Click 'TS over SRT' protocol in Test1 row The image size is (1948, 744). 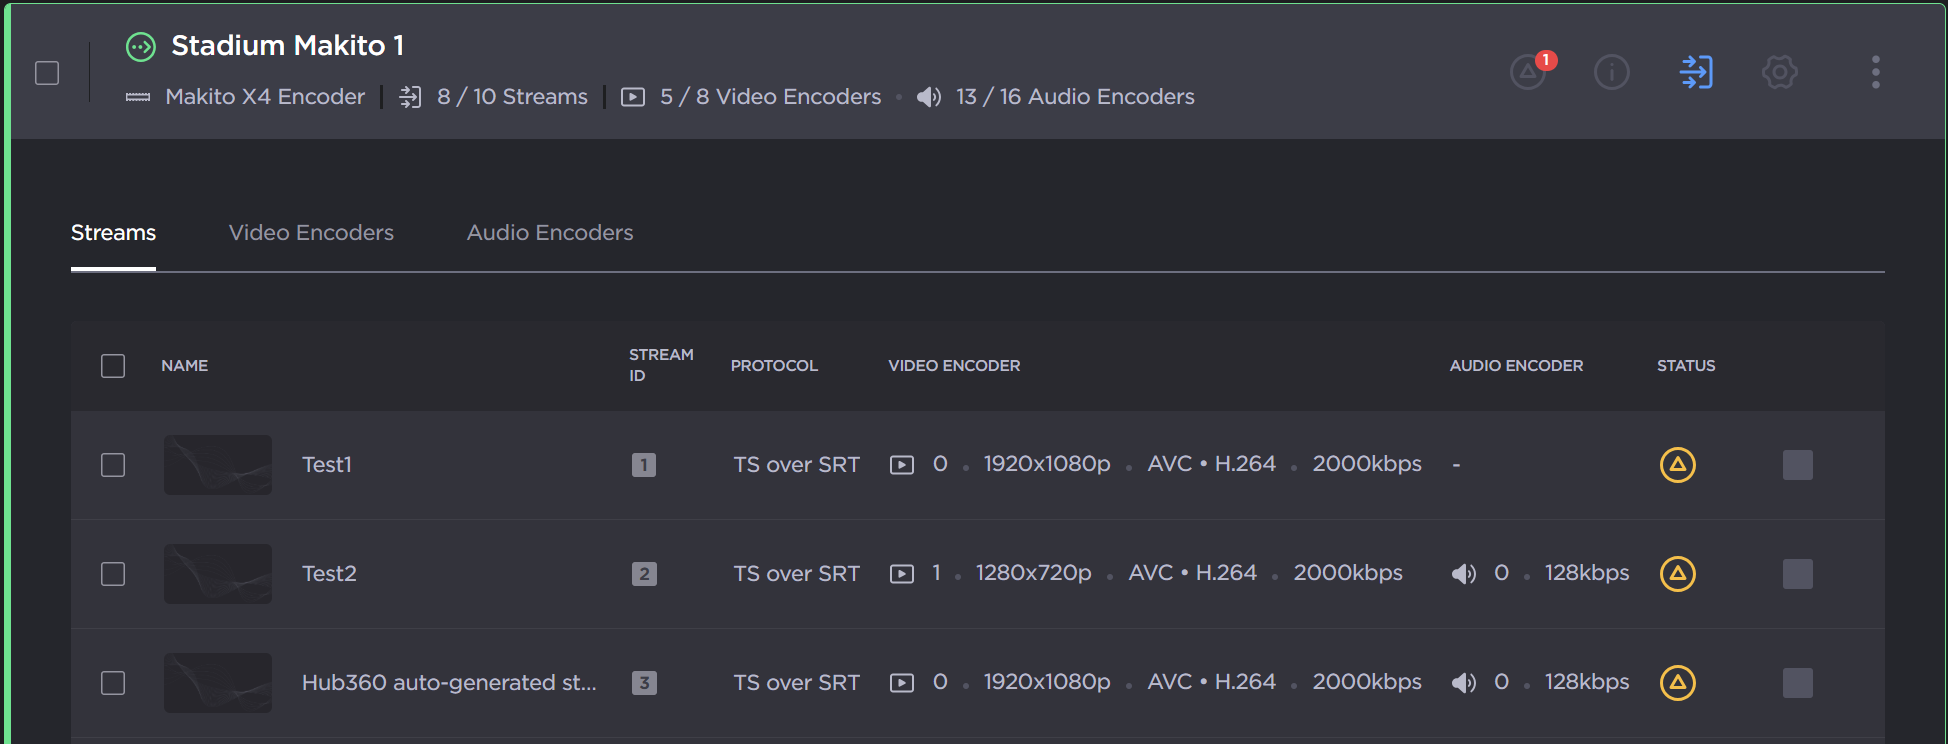click(x=796, y=465)
